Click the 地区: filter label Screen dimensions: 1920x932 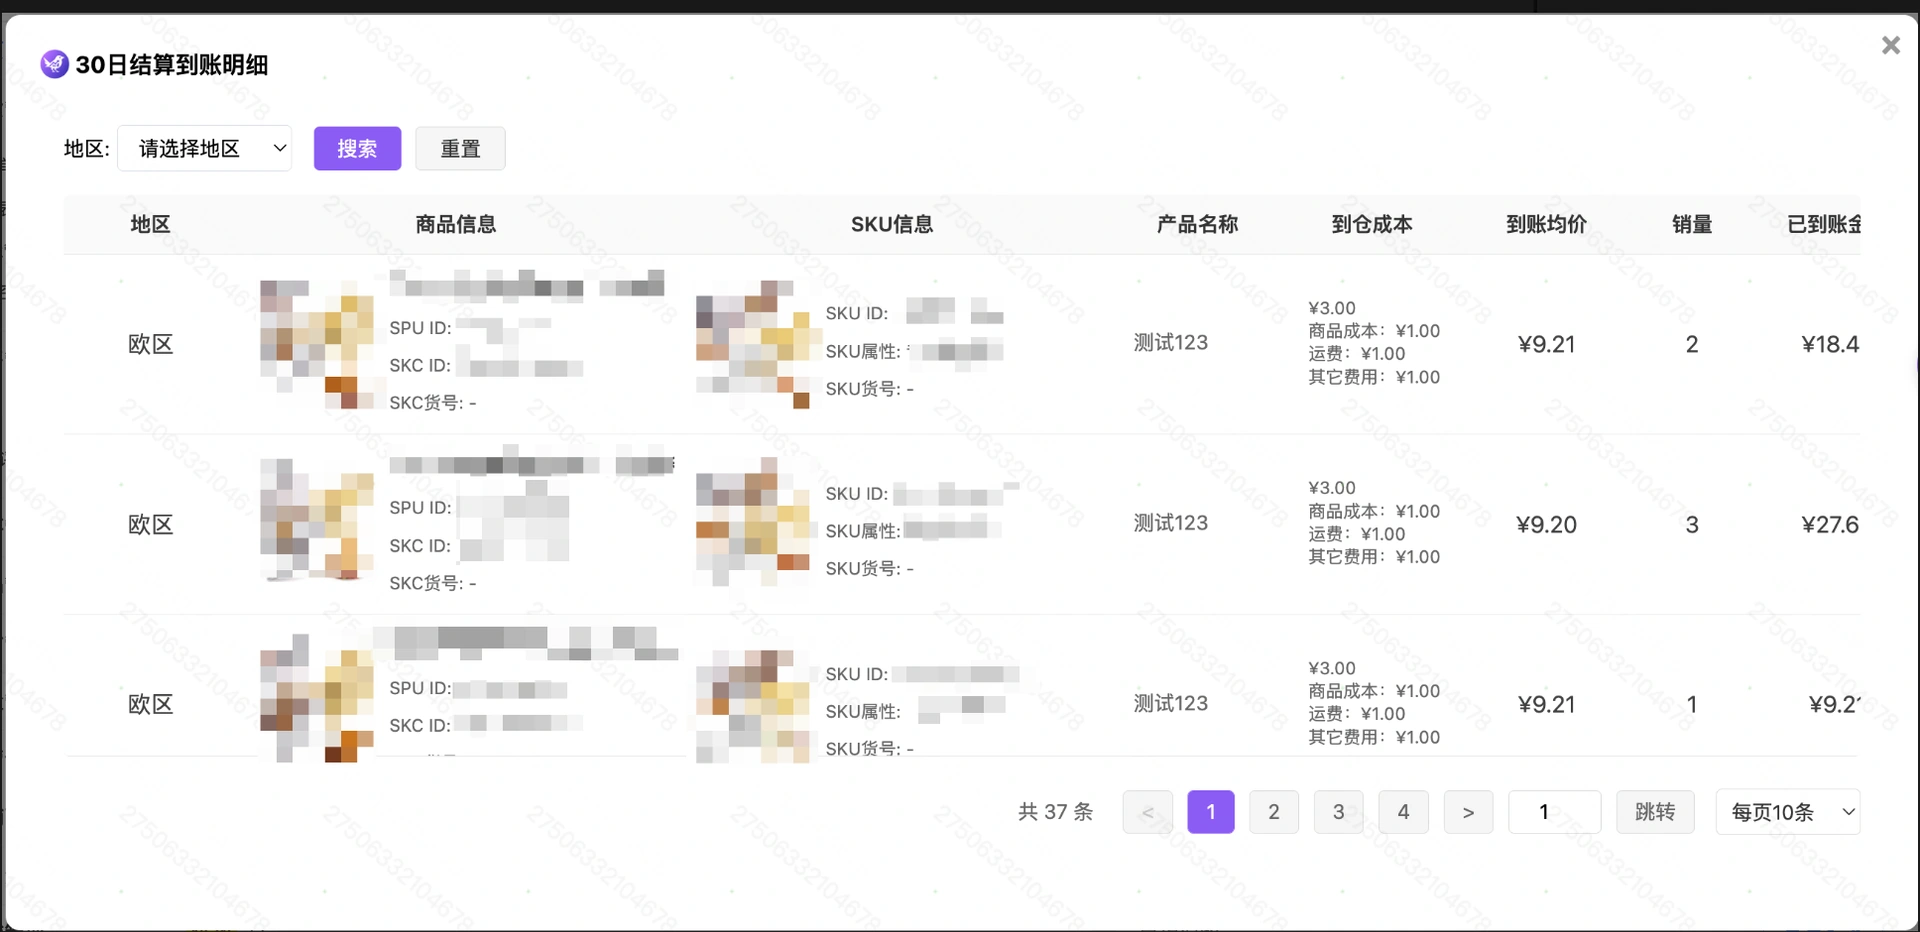click(87, 148)
